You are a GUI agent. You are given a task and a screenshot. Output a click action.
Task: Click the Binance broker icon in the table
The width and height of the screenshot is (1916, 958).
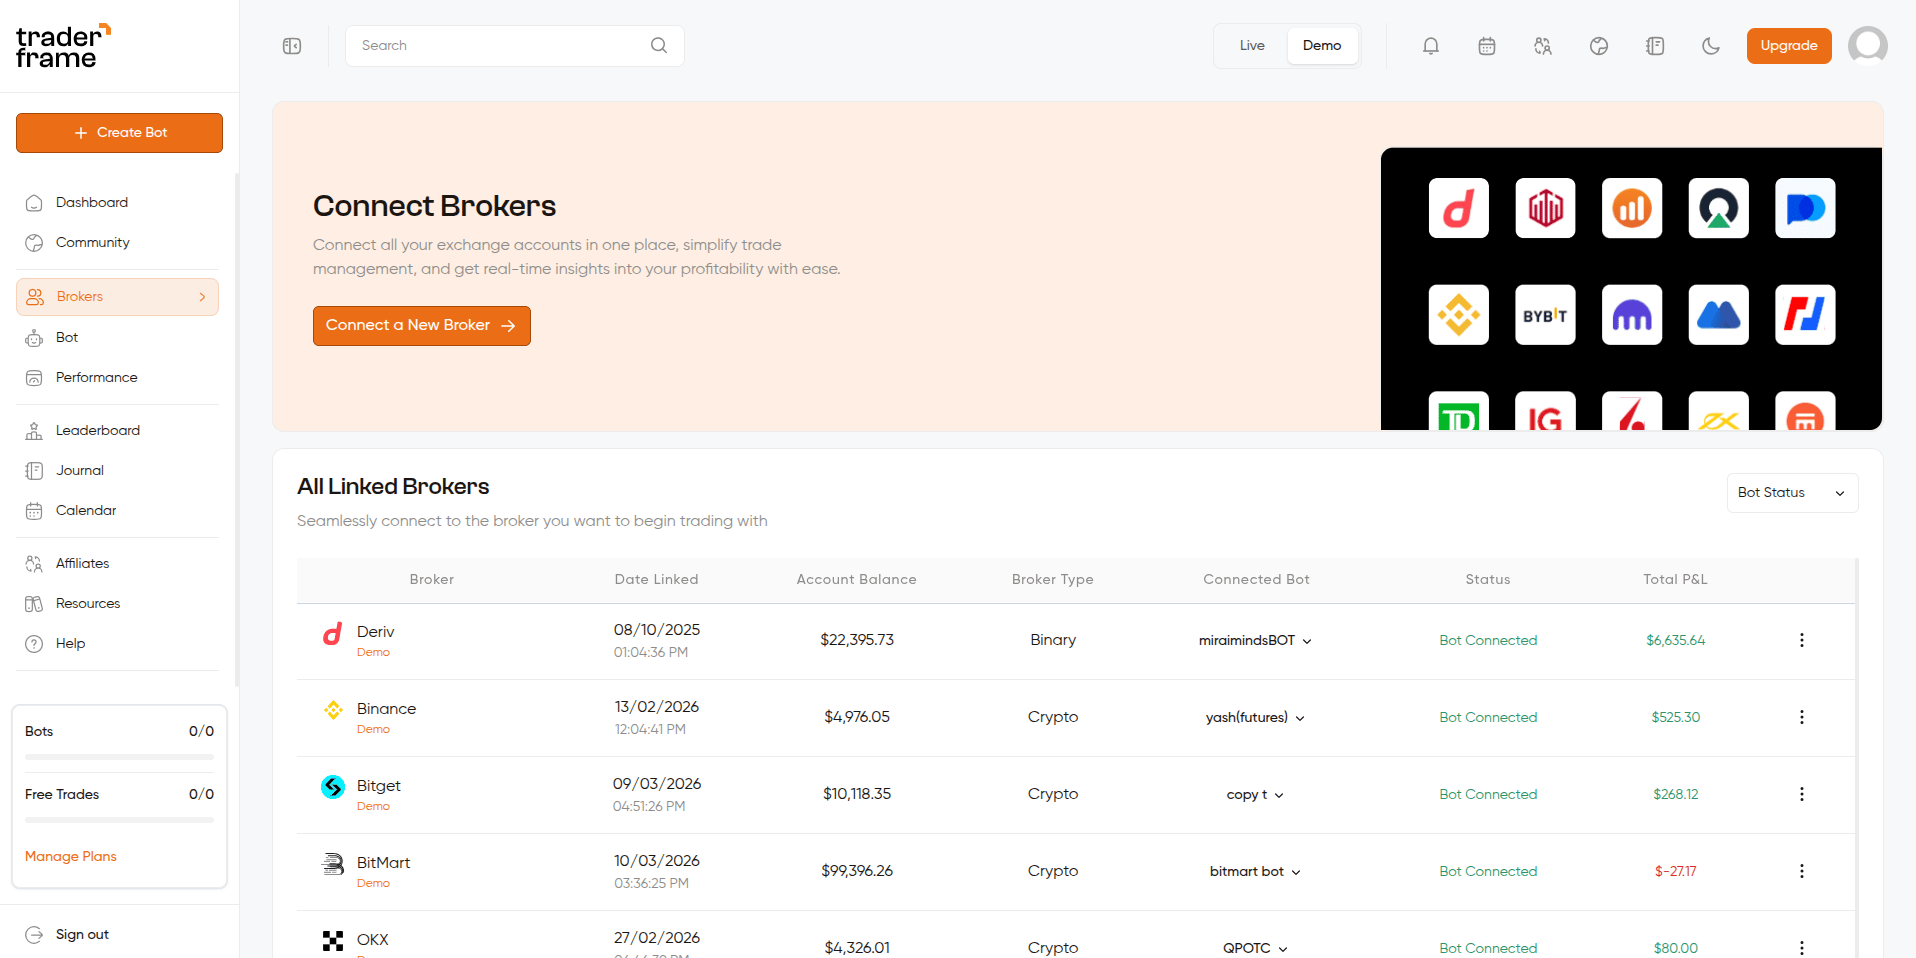click(x=333, y=710)
